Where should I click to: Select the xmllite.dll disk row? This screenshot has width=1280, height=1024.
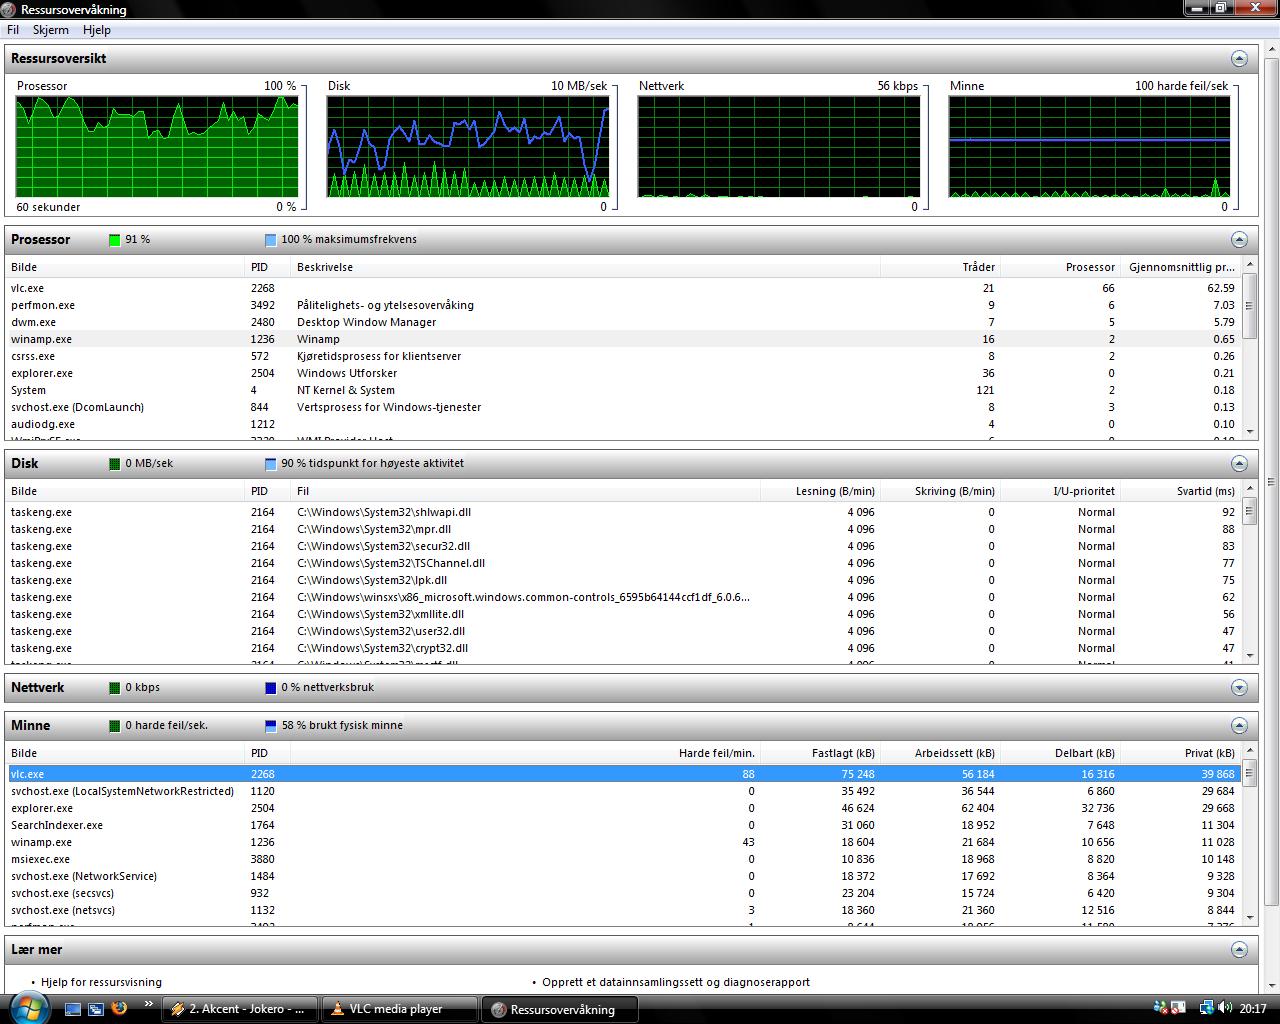[624, 614]
